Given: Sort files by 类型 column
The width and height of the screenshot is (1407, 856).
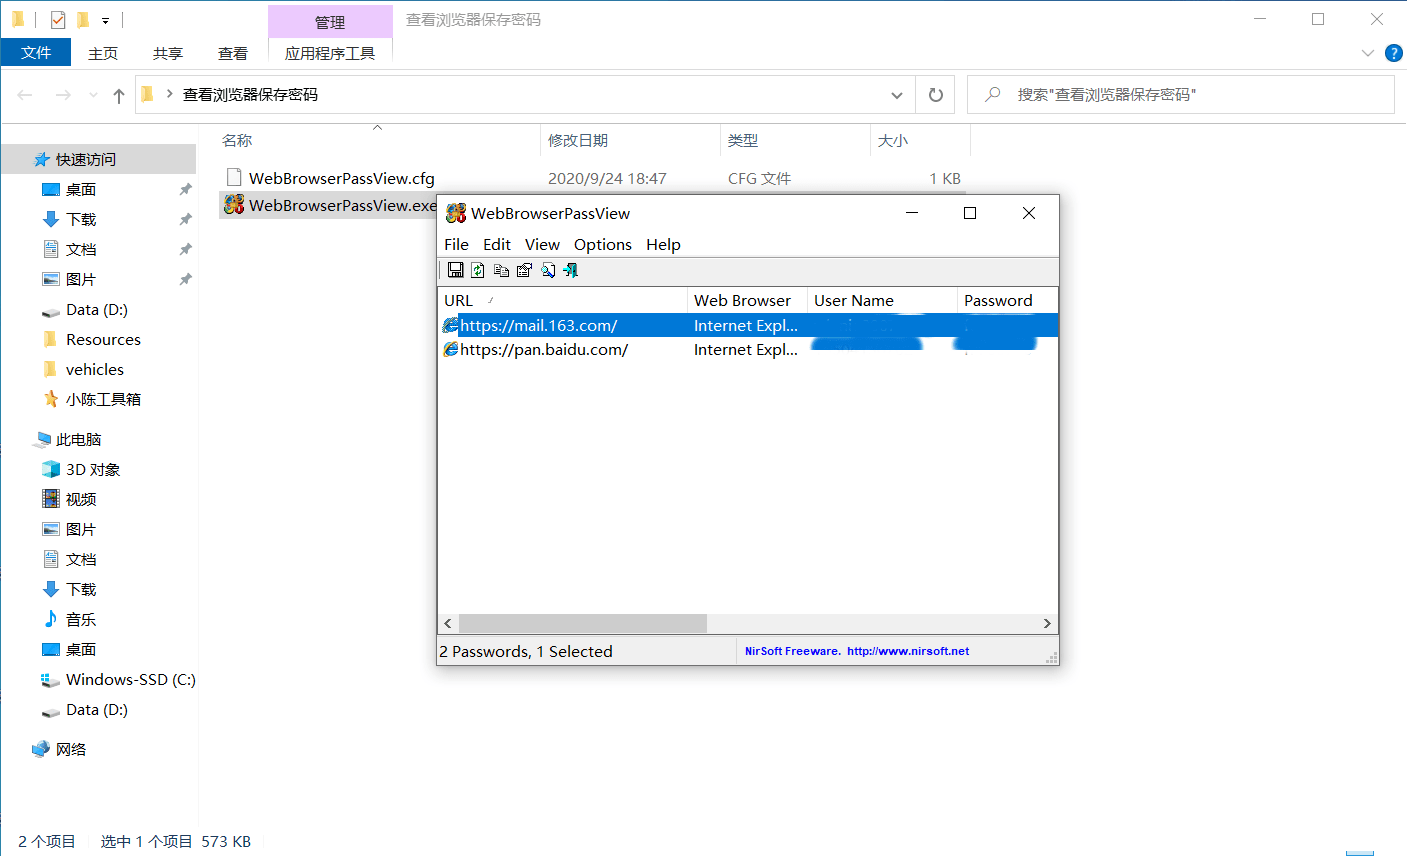Looking at the screenshot, I should (x=795, y=140).
